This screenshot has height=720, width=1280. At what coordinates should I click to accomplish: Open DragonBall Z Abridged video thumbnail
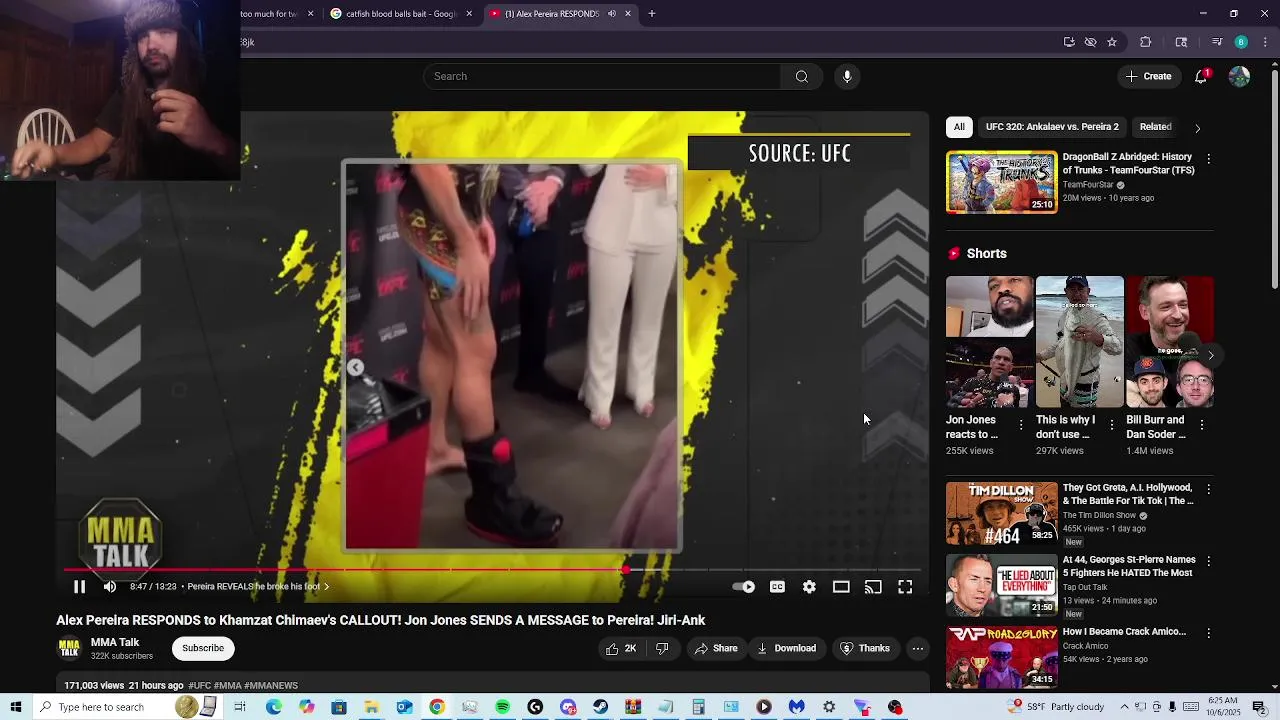tap(1001, 182)
